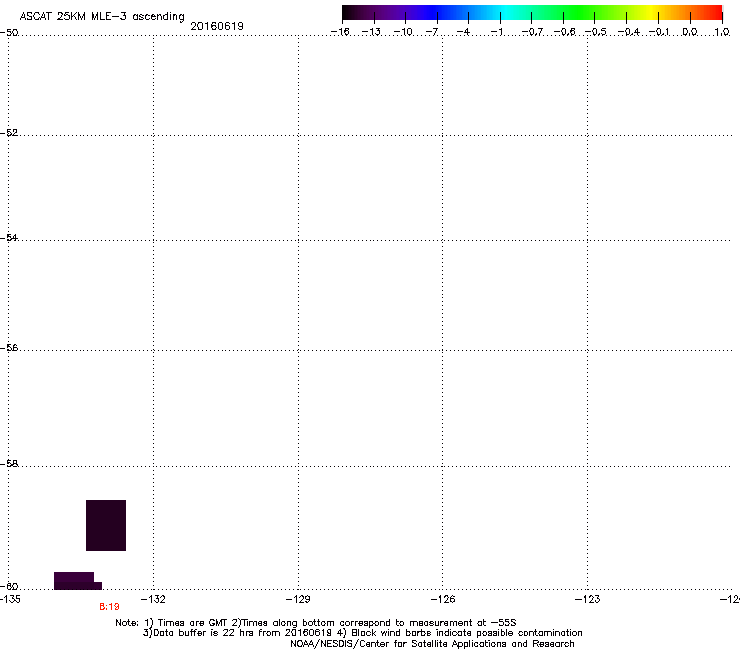Click the dark purple data block near -59

pos(106,525)
